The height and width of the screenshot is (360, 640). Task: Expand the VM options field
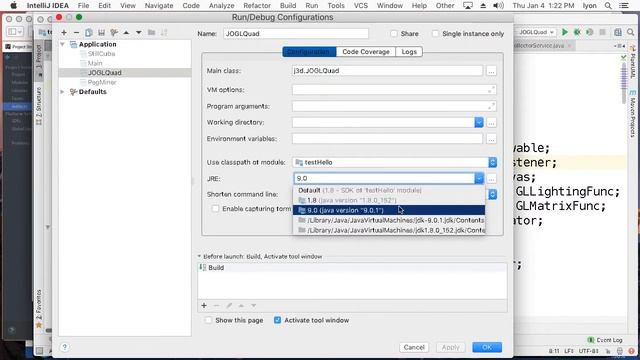pos(491,89)
